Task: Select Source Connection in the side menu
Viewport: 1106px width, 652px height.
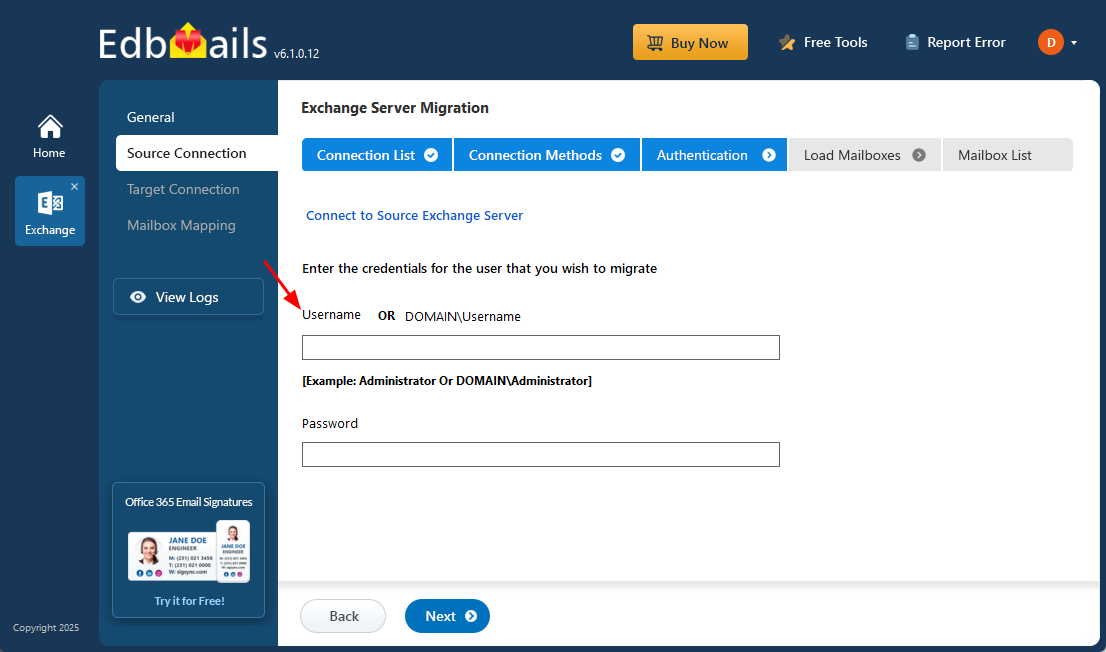Action: [197, 153]
